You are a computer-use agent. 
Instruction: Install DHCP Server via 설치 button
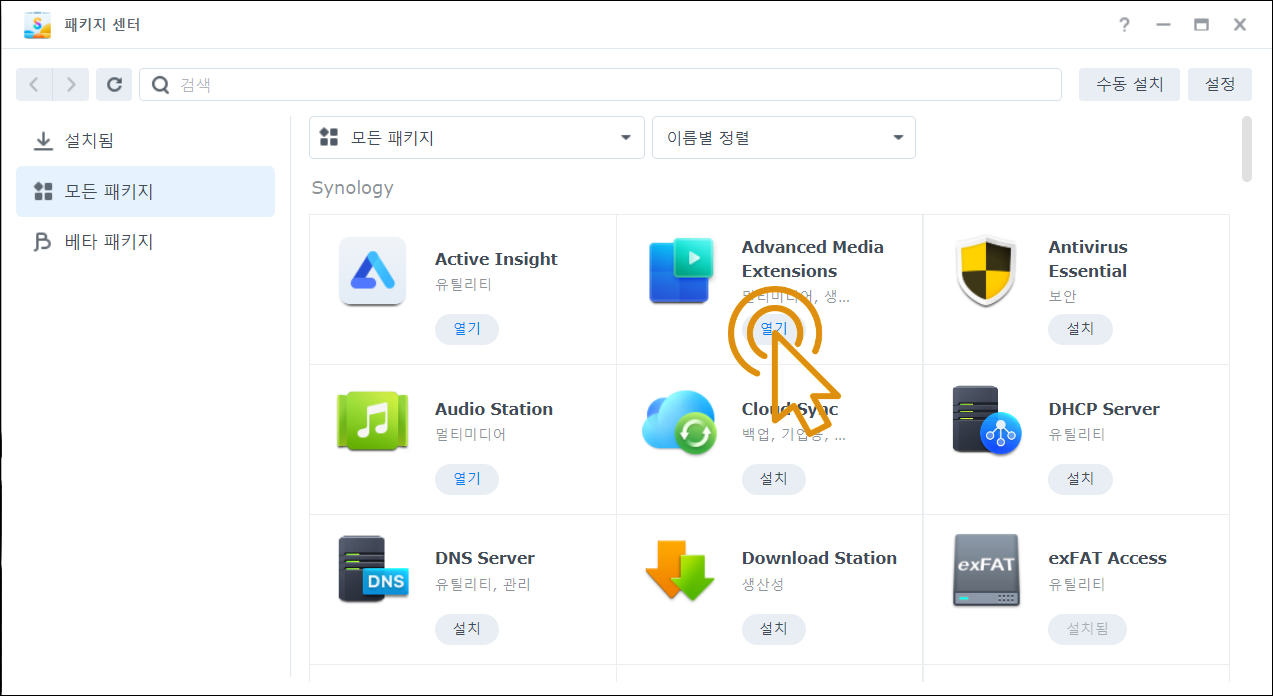pos(1080,479)
